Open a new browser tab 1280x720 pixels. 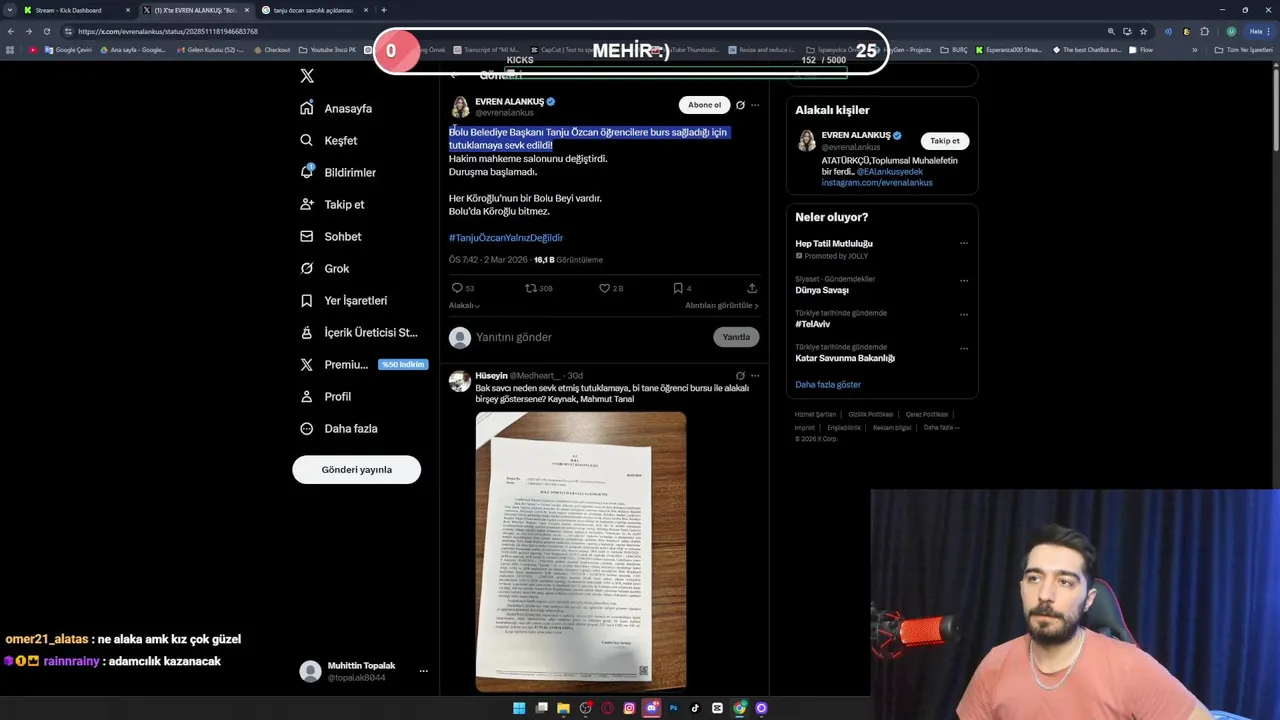click(x=384, y=10)
